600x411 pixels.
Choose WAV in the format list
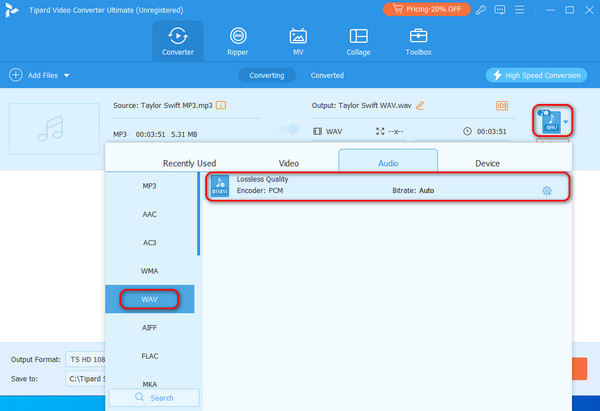pyautogui.click(x=150, y=299)
